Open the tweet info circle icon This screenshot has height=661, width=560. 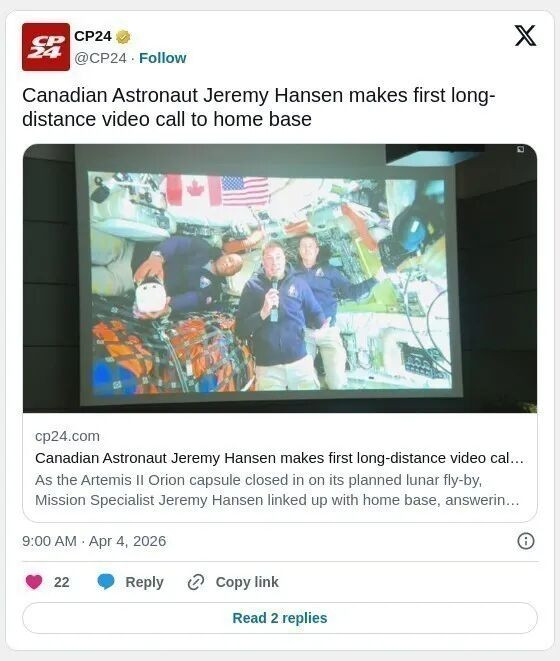click(x=525, y=541)
